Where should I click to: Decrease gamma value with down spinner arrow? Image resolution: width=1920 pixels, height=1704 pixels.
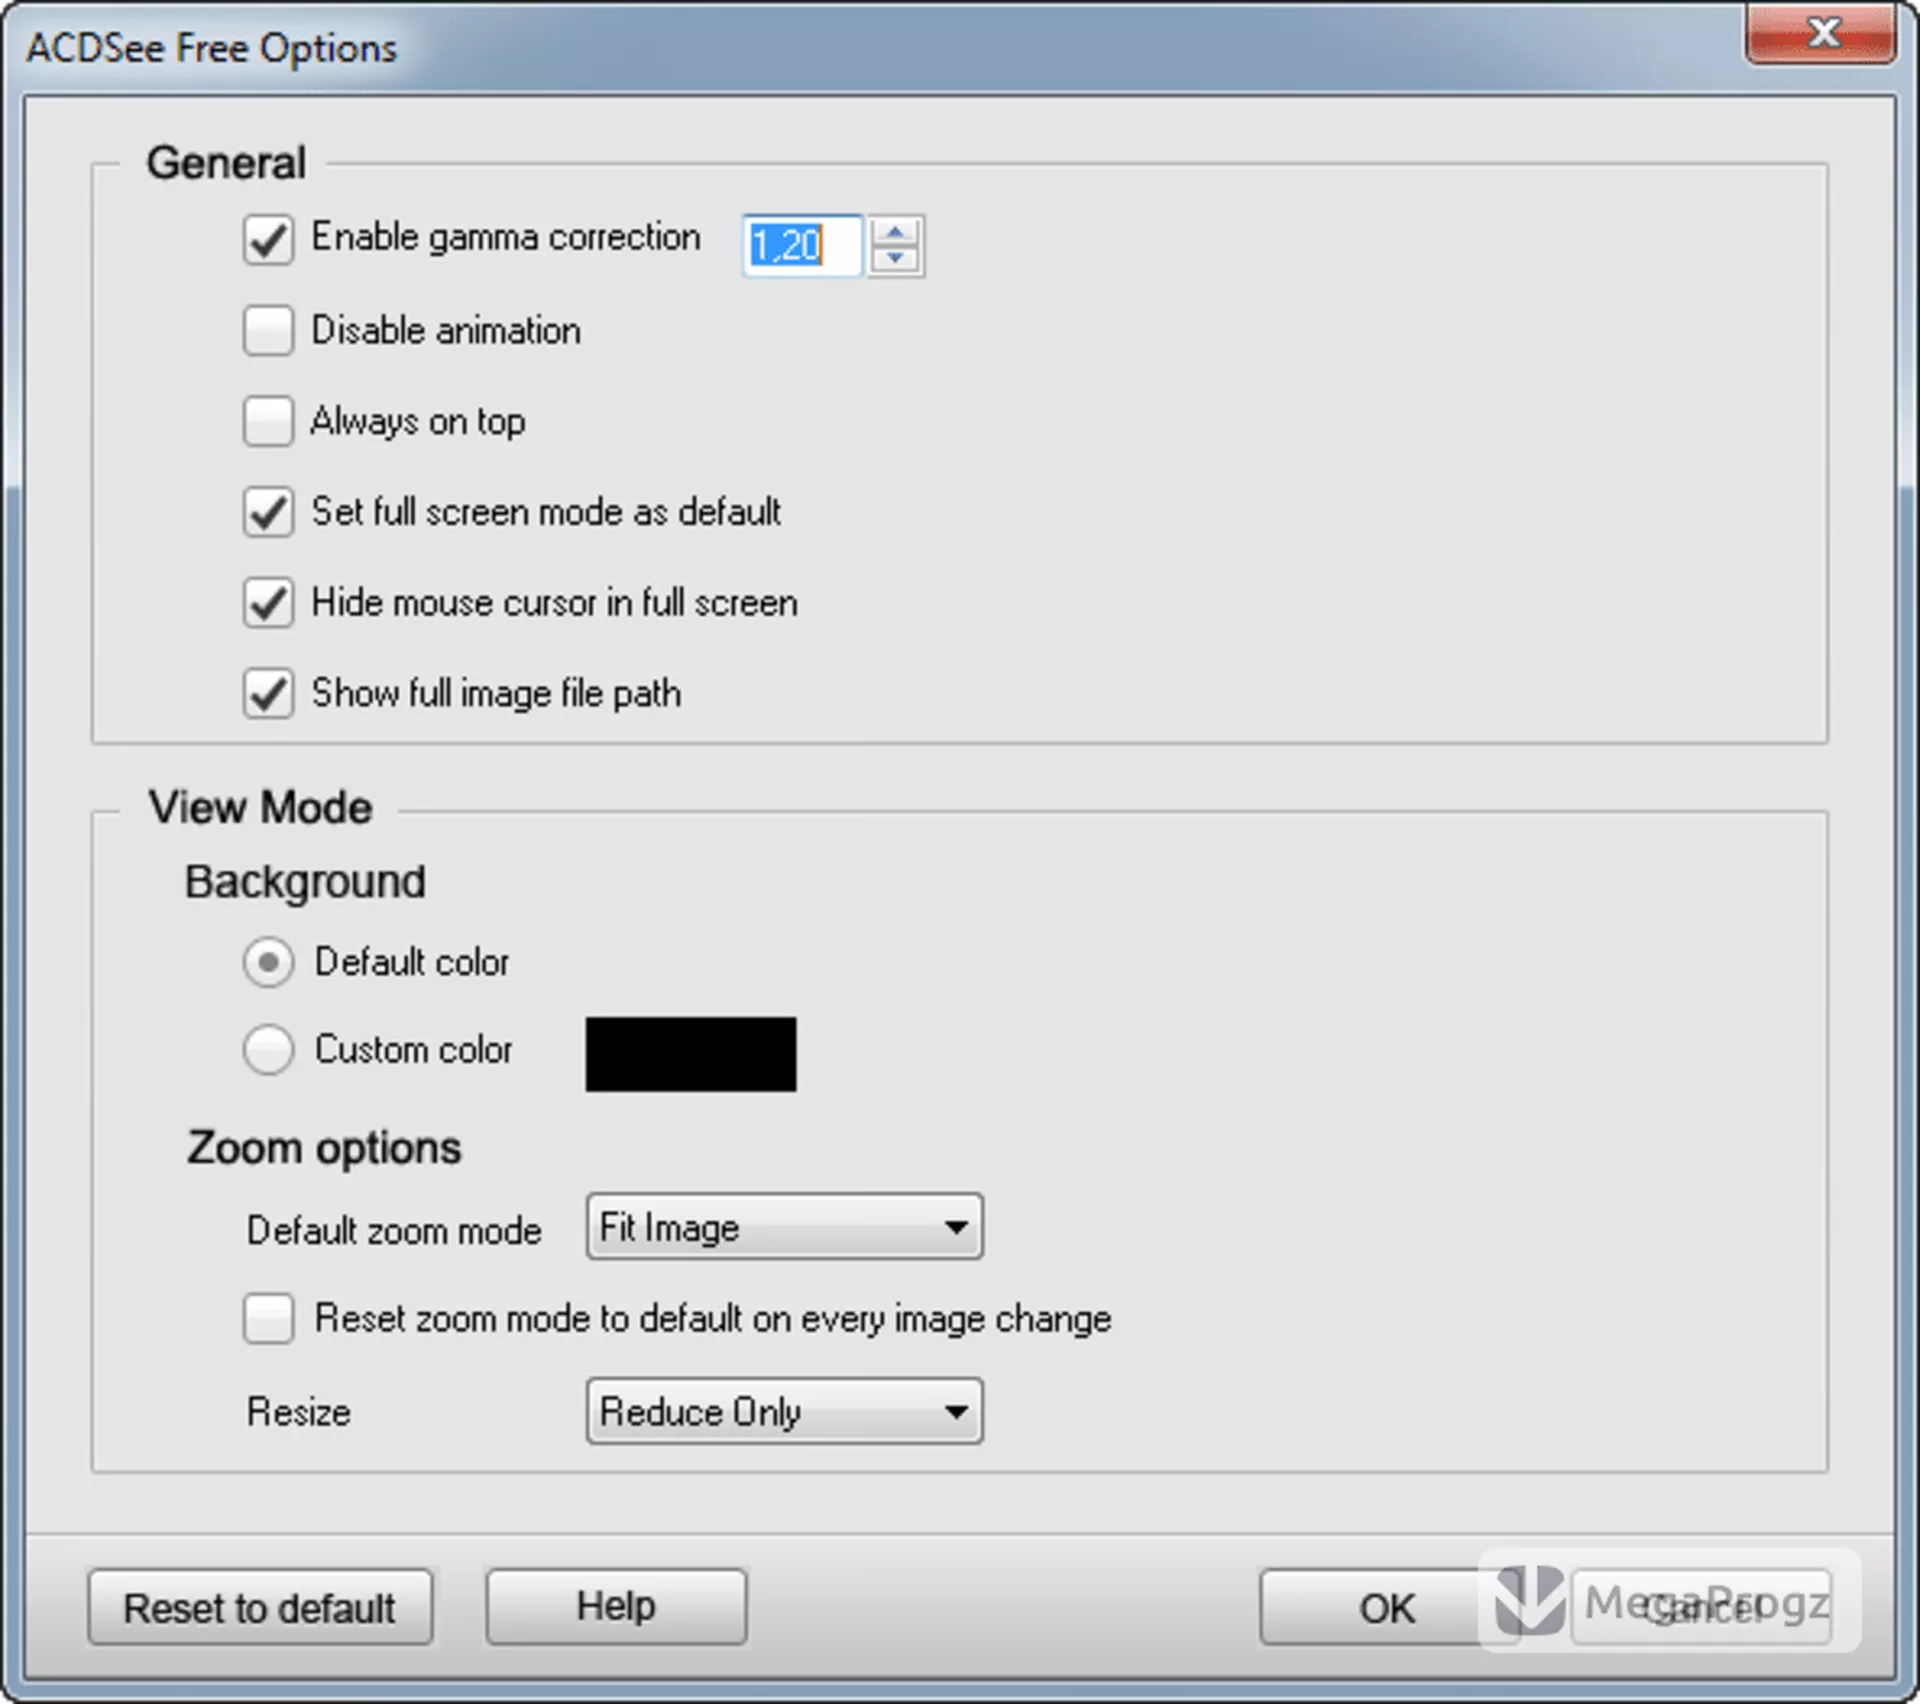(x=895, y=259)
